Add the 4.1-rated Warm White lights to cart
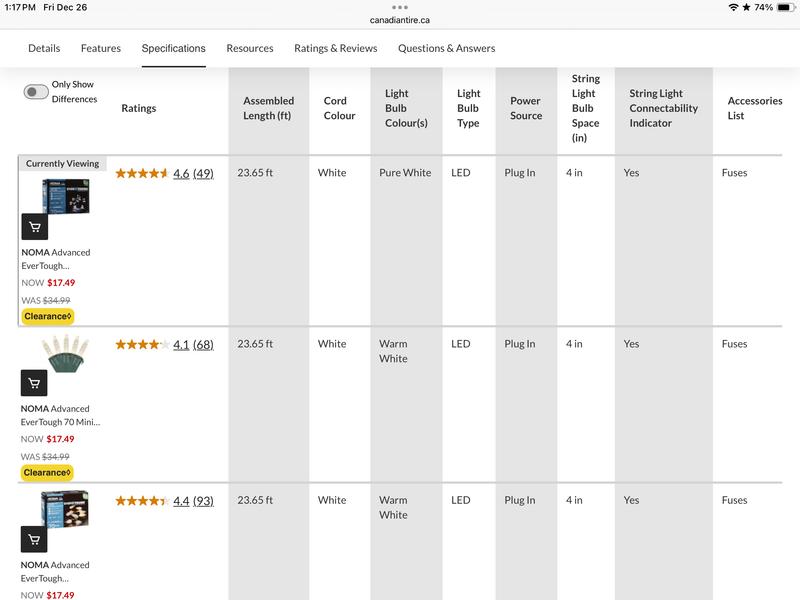 (34, 383)
